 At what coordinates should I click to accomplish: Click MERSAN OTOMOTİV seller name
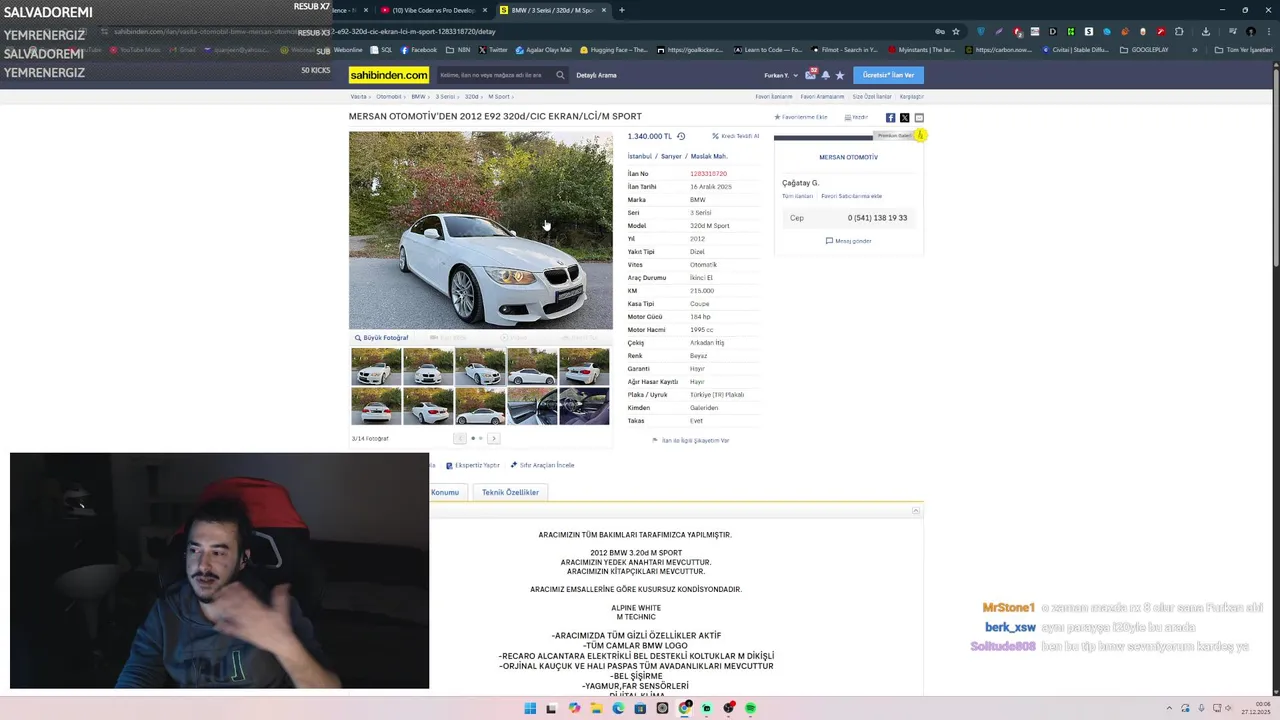tap(848, 157)
